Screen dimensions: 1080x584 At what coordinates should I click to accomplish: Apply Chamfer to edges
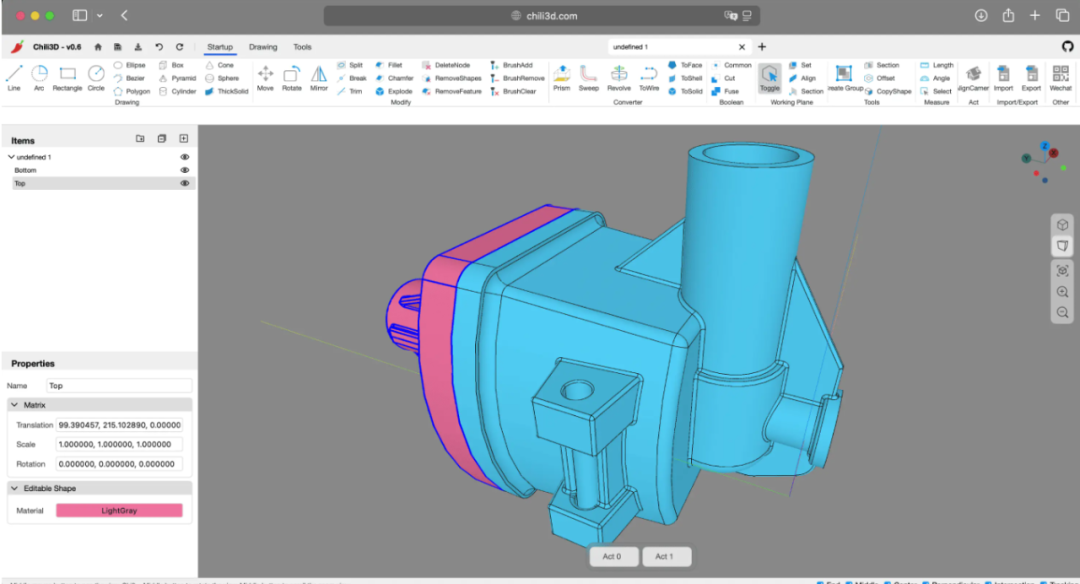pos(394,78)
